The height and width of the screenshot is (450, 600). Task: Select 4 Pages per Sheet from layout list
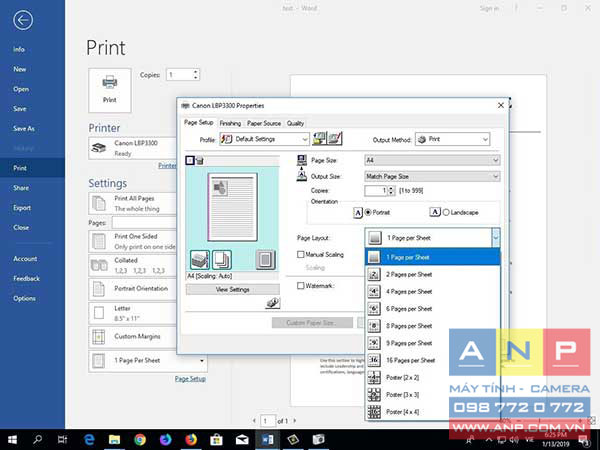[433, 292]
